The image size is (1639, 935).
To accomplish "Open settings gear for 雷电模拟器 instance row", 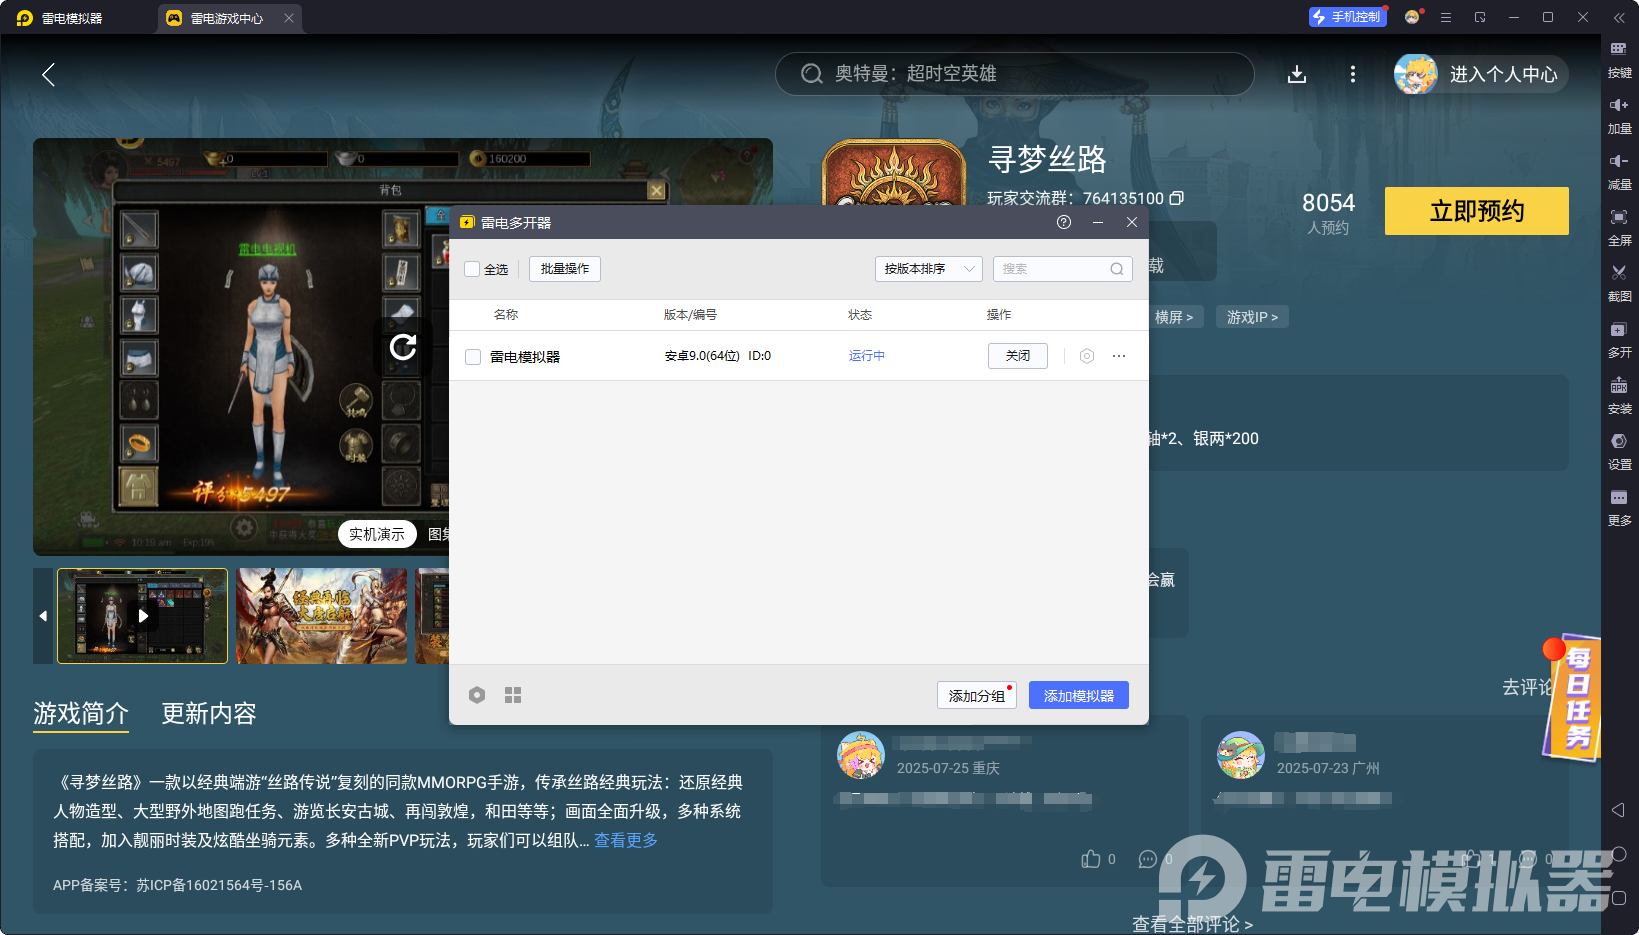I will coord(1087,356).
